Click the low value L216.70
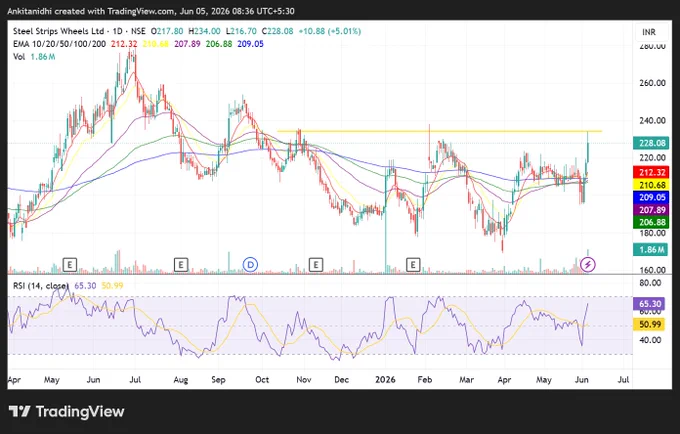Screen dimensions: 680x434 241,31
